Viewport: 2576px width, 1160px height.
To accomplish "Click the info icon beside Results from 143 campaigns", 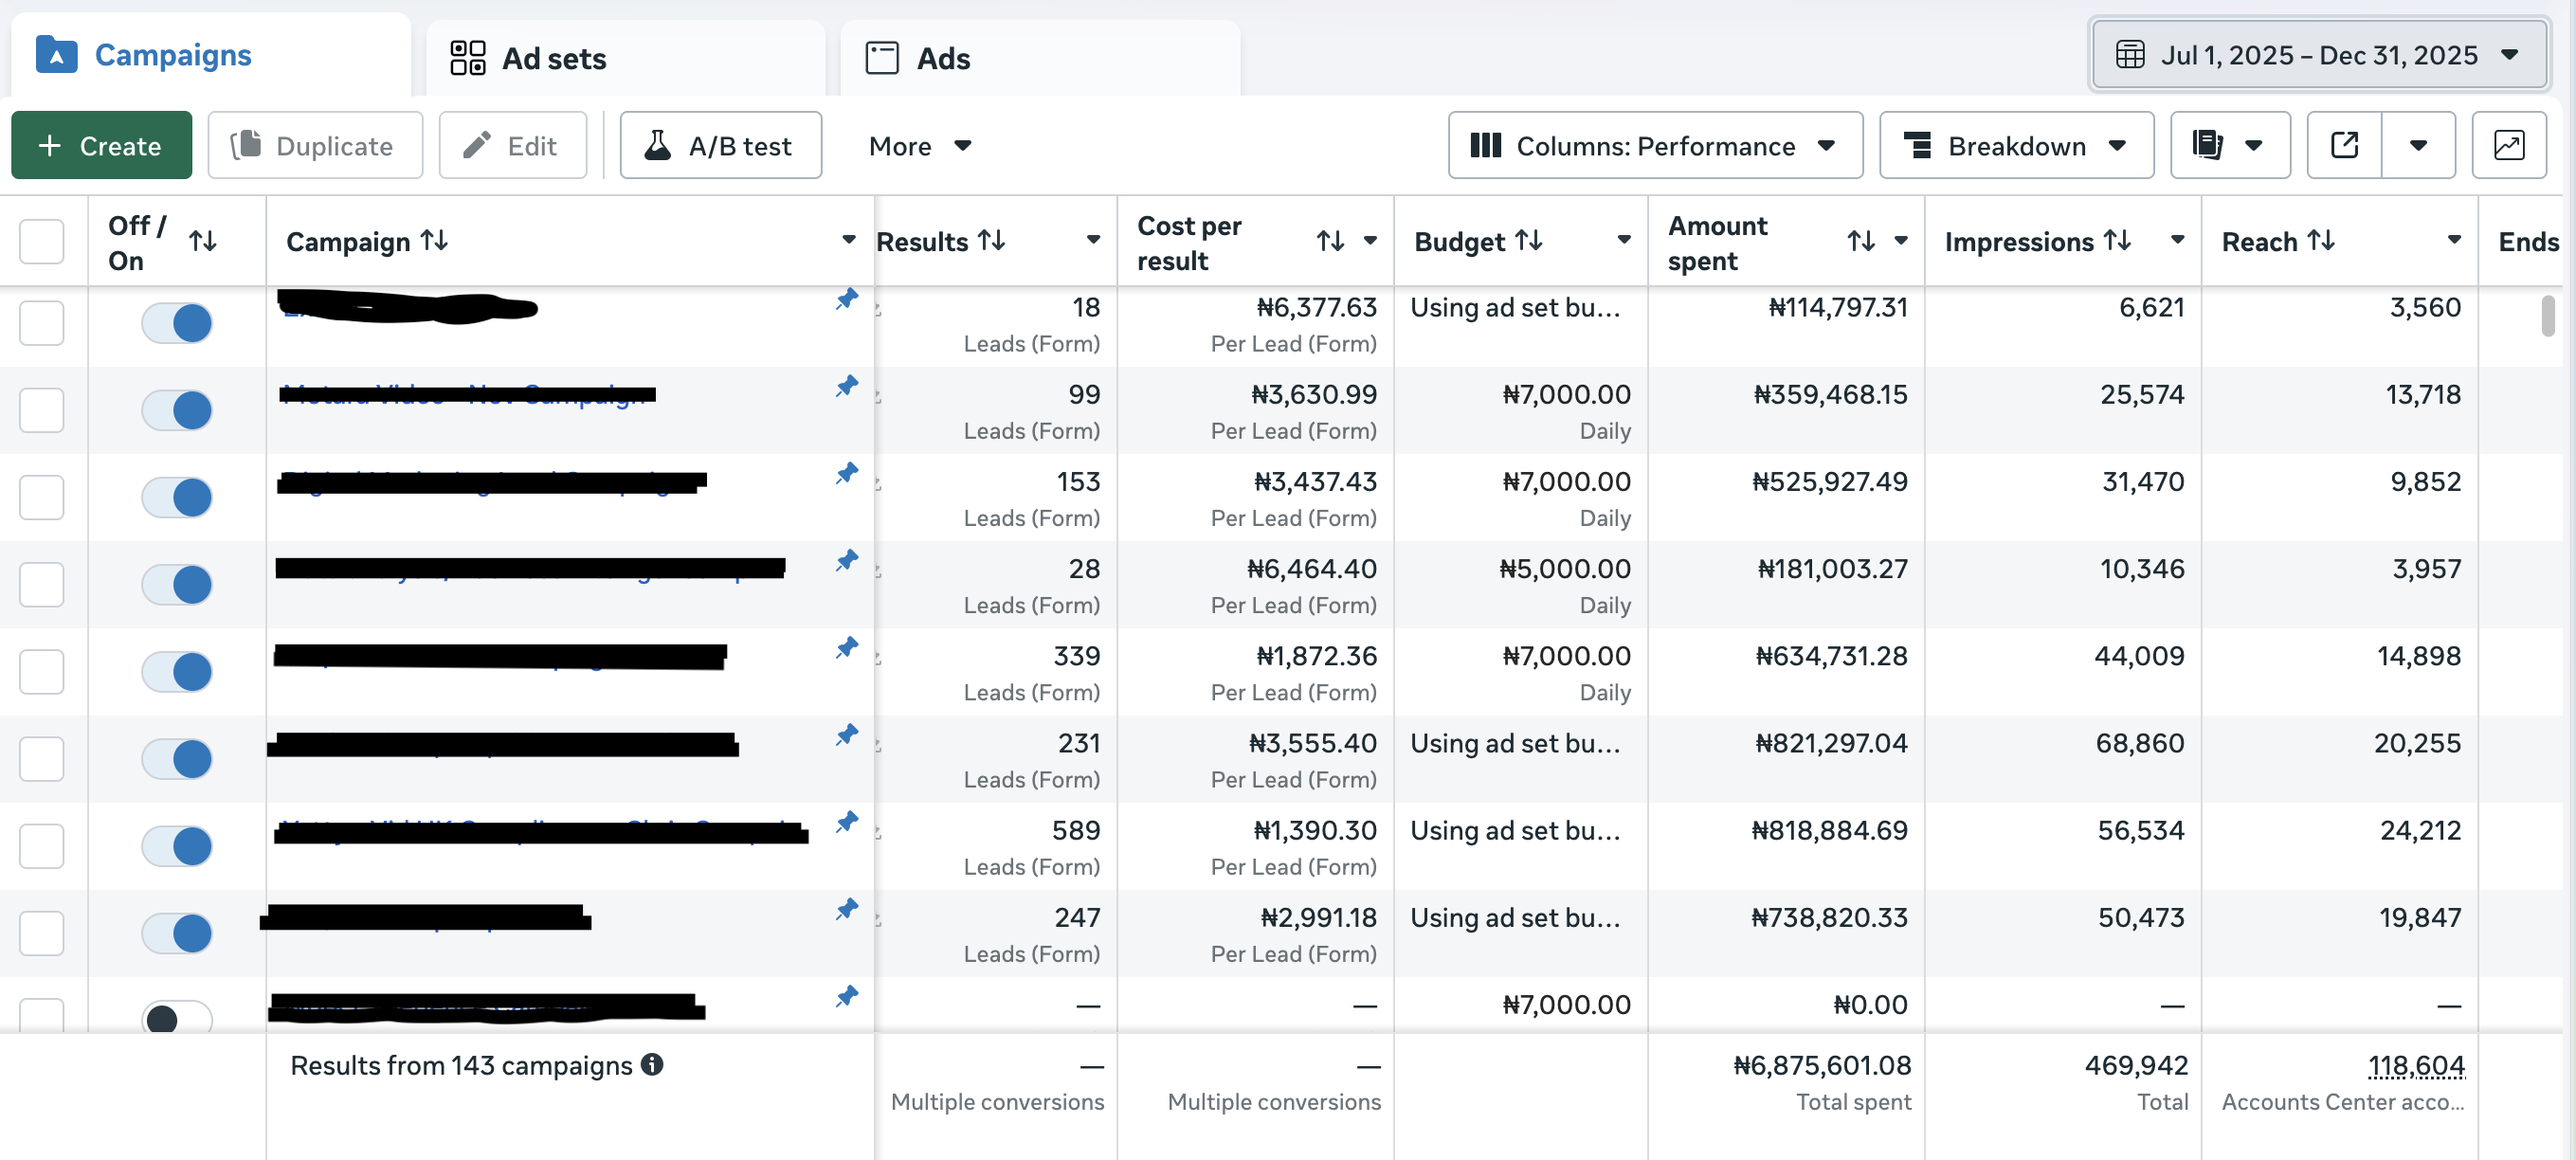I will coord(653,1065).
